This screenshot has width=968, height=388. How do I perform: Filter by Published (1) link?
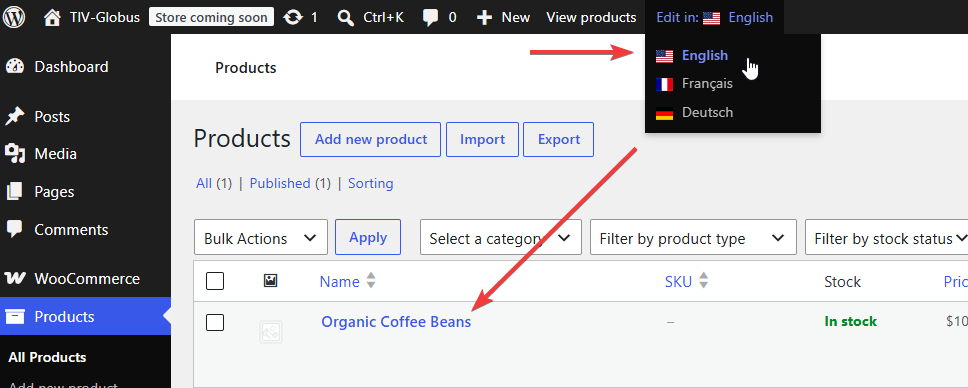click(290, 183)
